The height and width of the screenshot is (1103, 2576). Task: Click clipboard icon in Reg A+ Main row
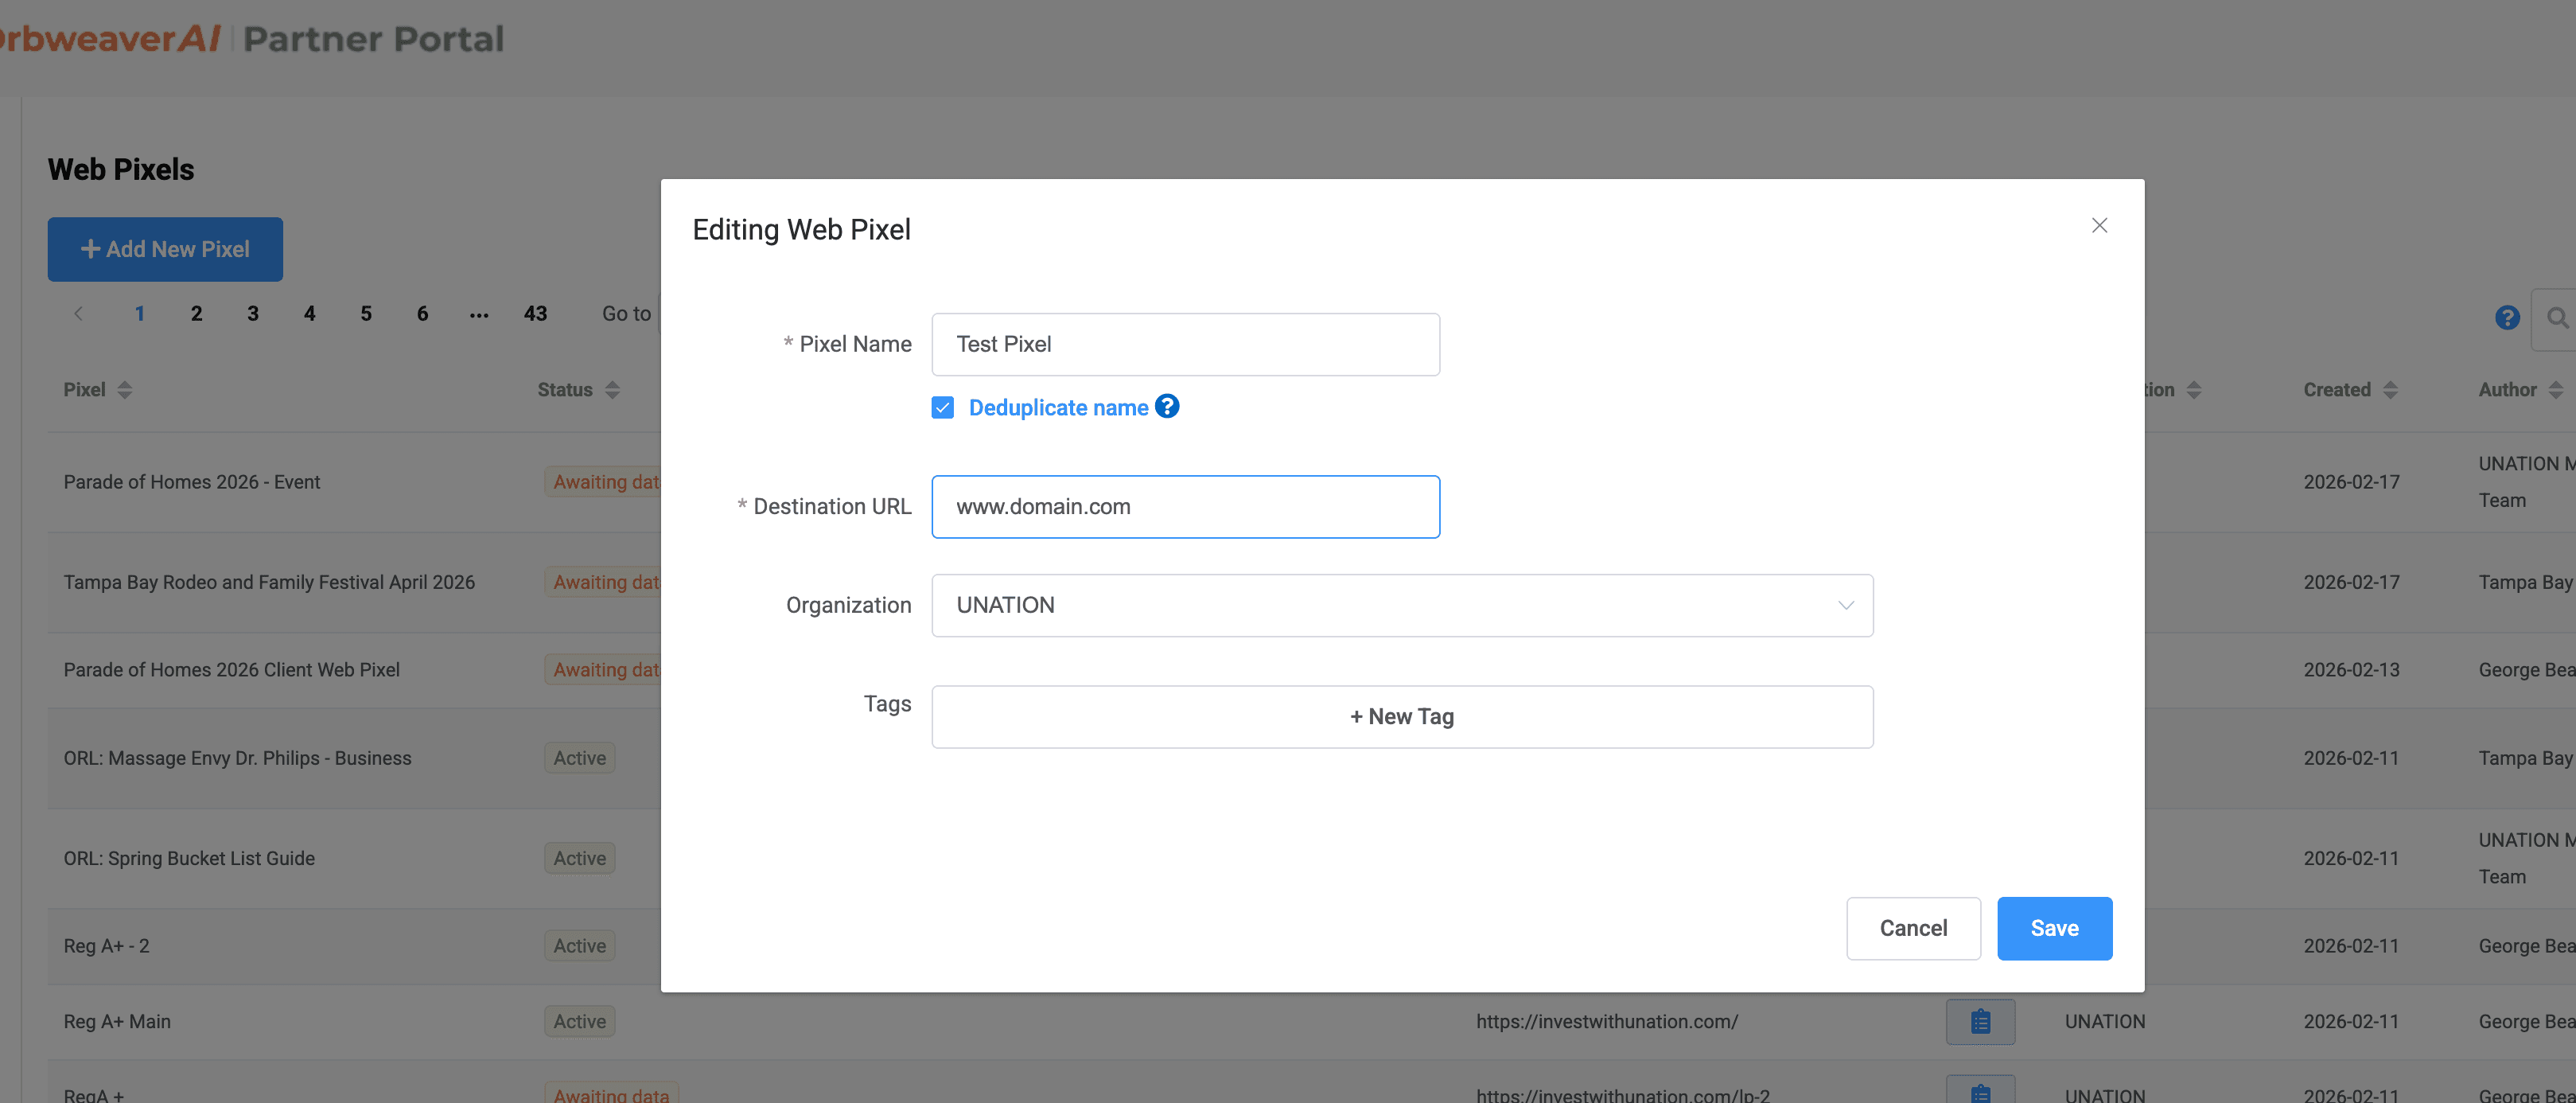pyautogui.click(x=1979, y=1021)
